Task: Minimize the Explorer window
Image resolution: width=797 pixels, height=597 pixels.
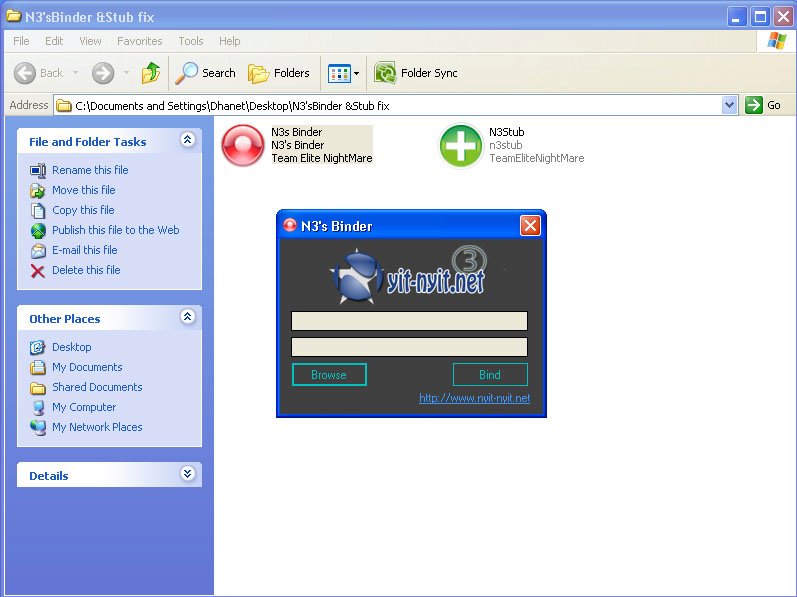Action: 737,17
